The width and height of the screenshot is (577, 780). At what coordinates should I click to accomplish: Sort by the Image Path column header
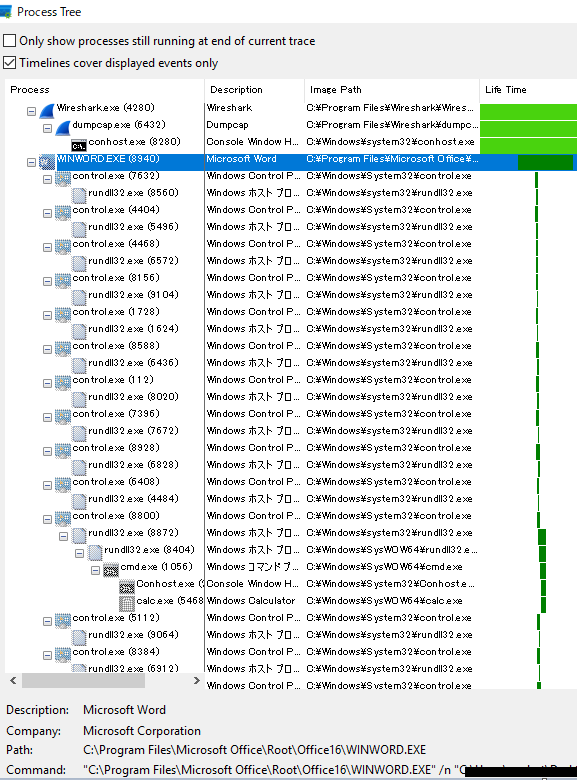pos(391,90)
